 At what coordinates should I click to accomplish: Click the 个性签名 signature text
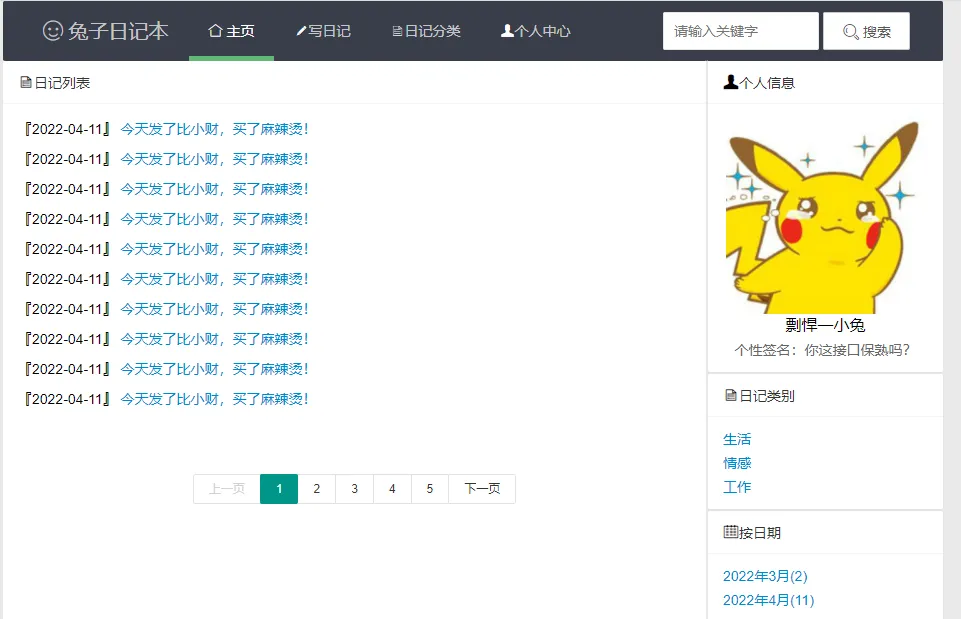(x=822, y=350)
